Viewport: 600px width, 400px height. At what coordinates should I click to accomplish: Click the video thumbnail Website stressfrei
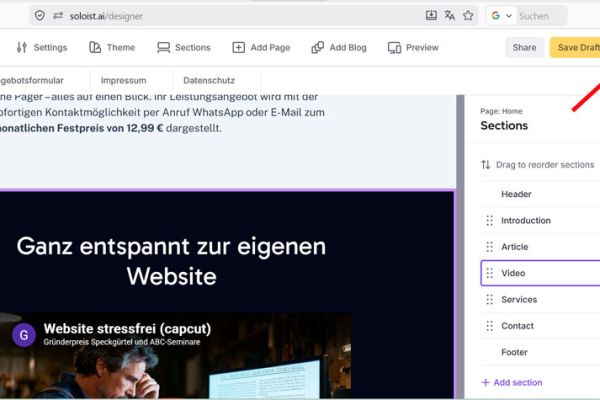tap(176, 356)
